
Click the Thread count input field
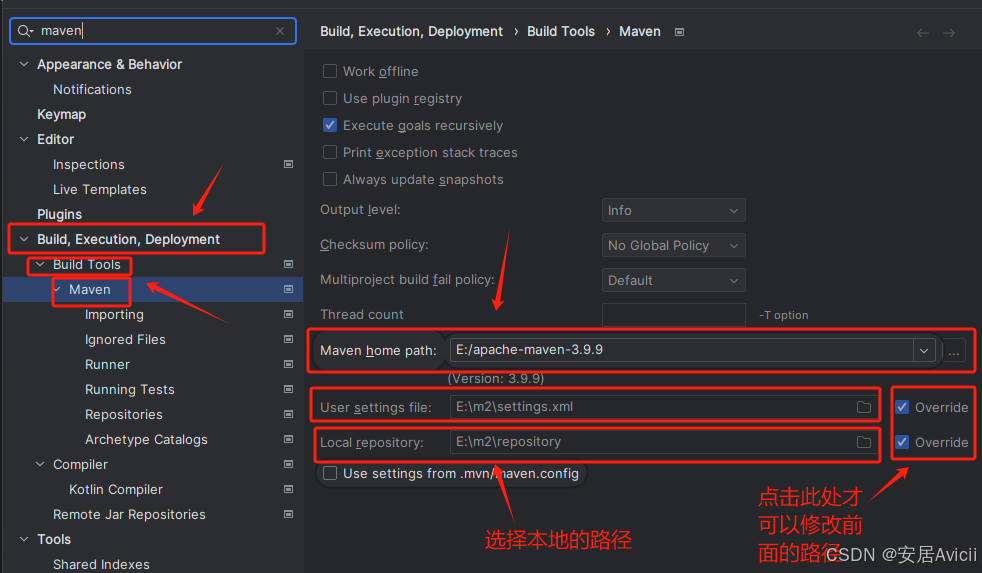point(673,315)
